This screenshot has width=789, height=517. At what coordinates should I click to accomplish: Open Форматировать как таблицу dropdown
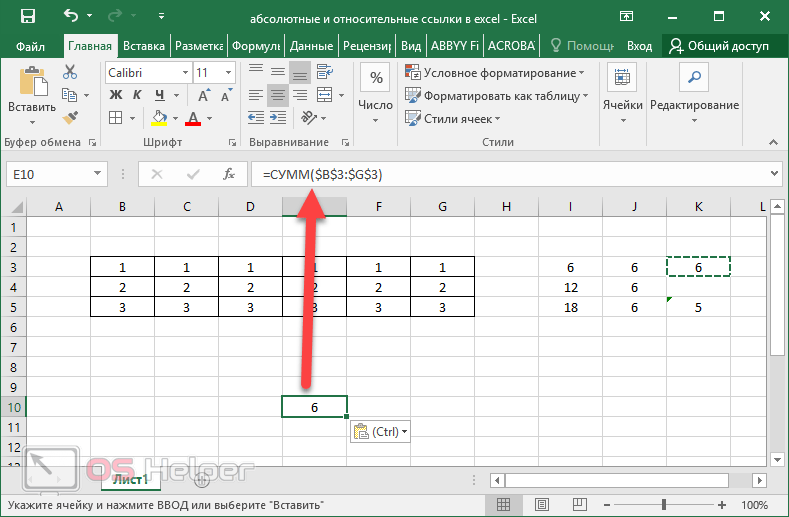tap(497, 95)
